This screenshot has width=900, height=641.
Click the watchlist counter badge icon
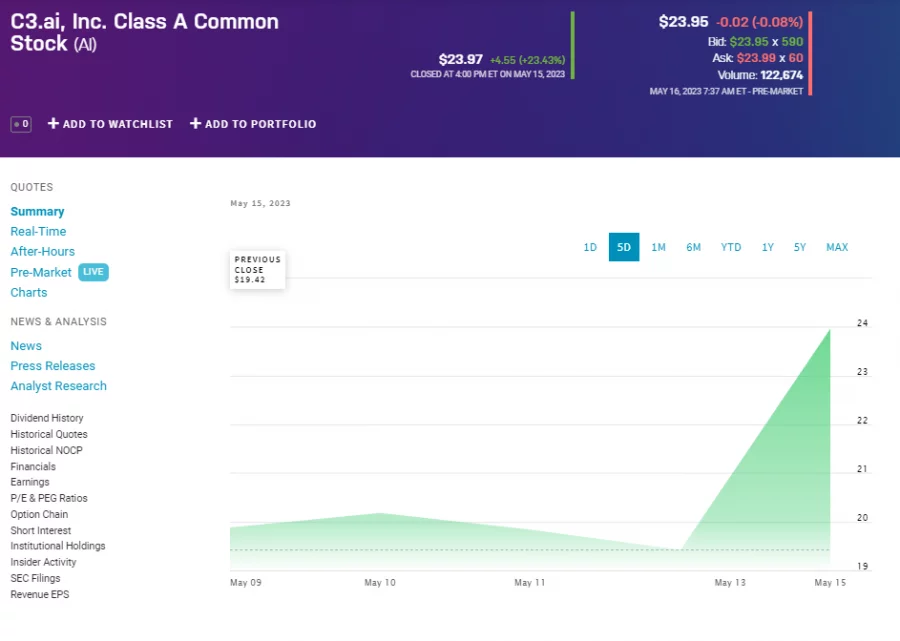point(20,124)
